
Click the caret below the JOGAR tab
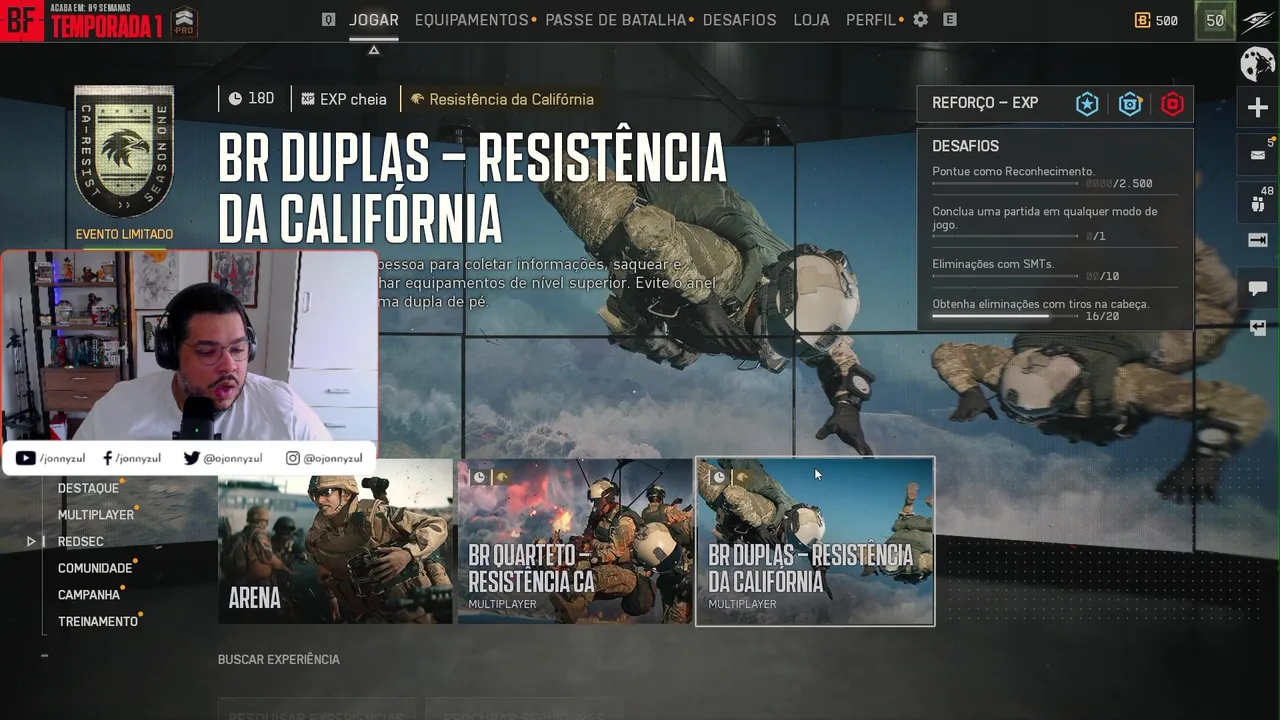click(374, 50)
